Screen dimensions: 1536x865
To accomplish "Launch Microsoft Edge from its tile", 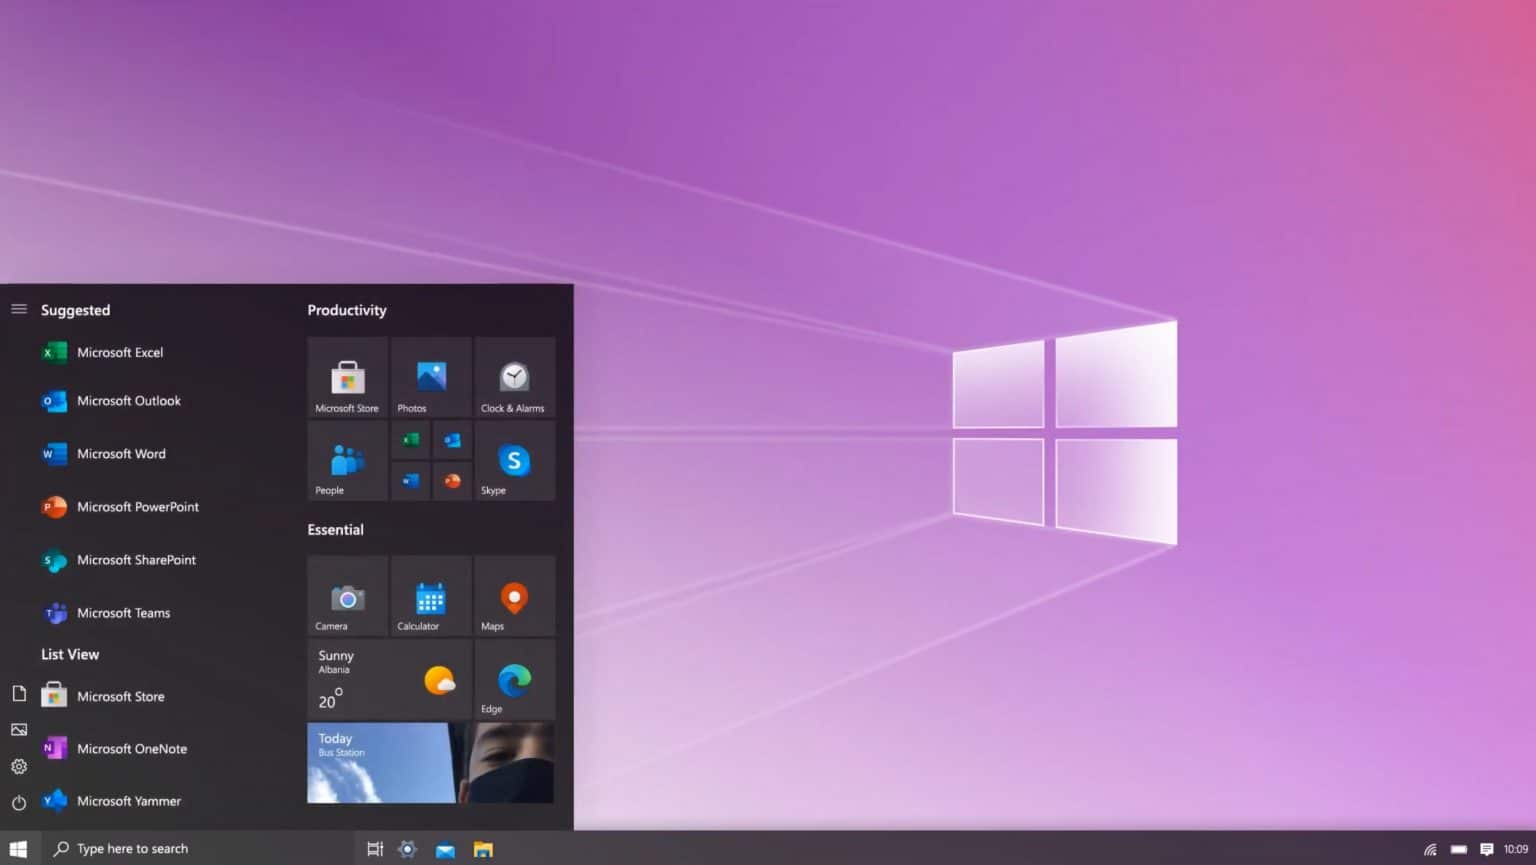I will tap(513, 679).
